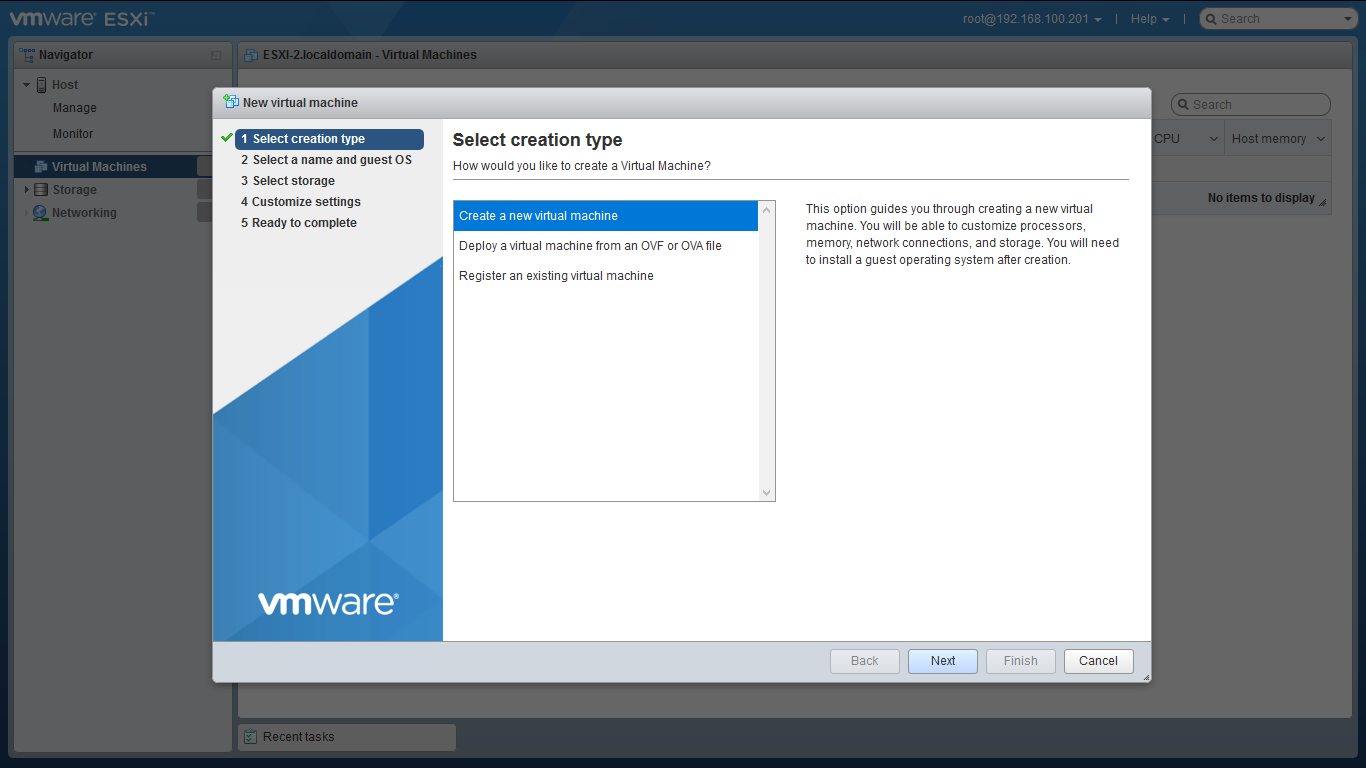Cancel the new virtual machine wizard
This screenshot has width=1366, height=768.
pyautogui.click(x=1098, y=661)
